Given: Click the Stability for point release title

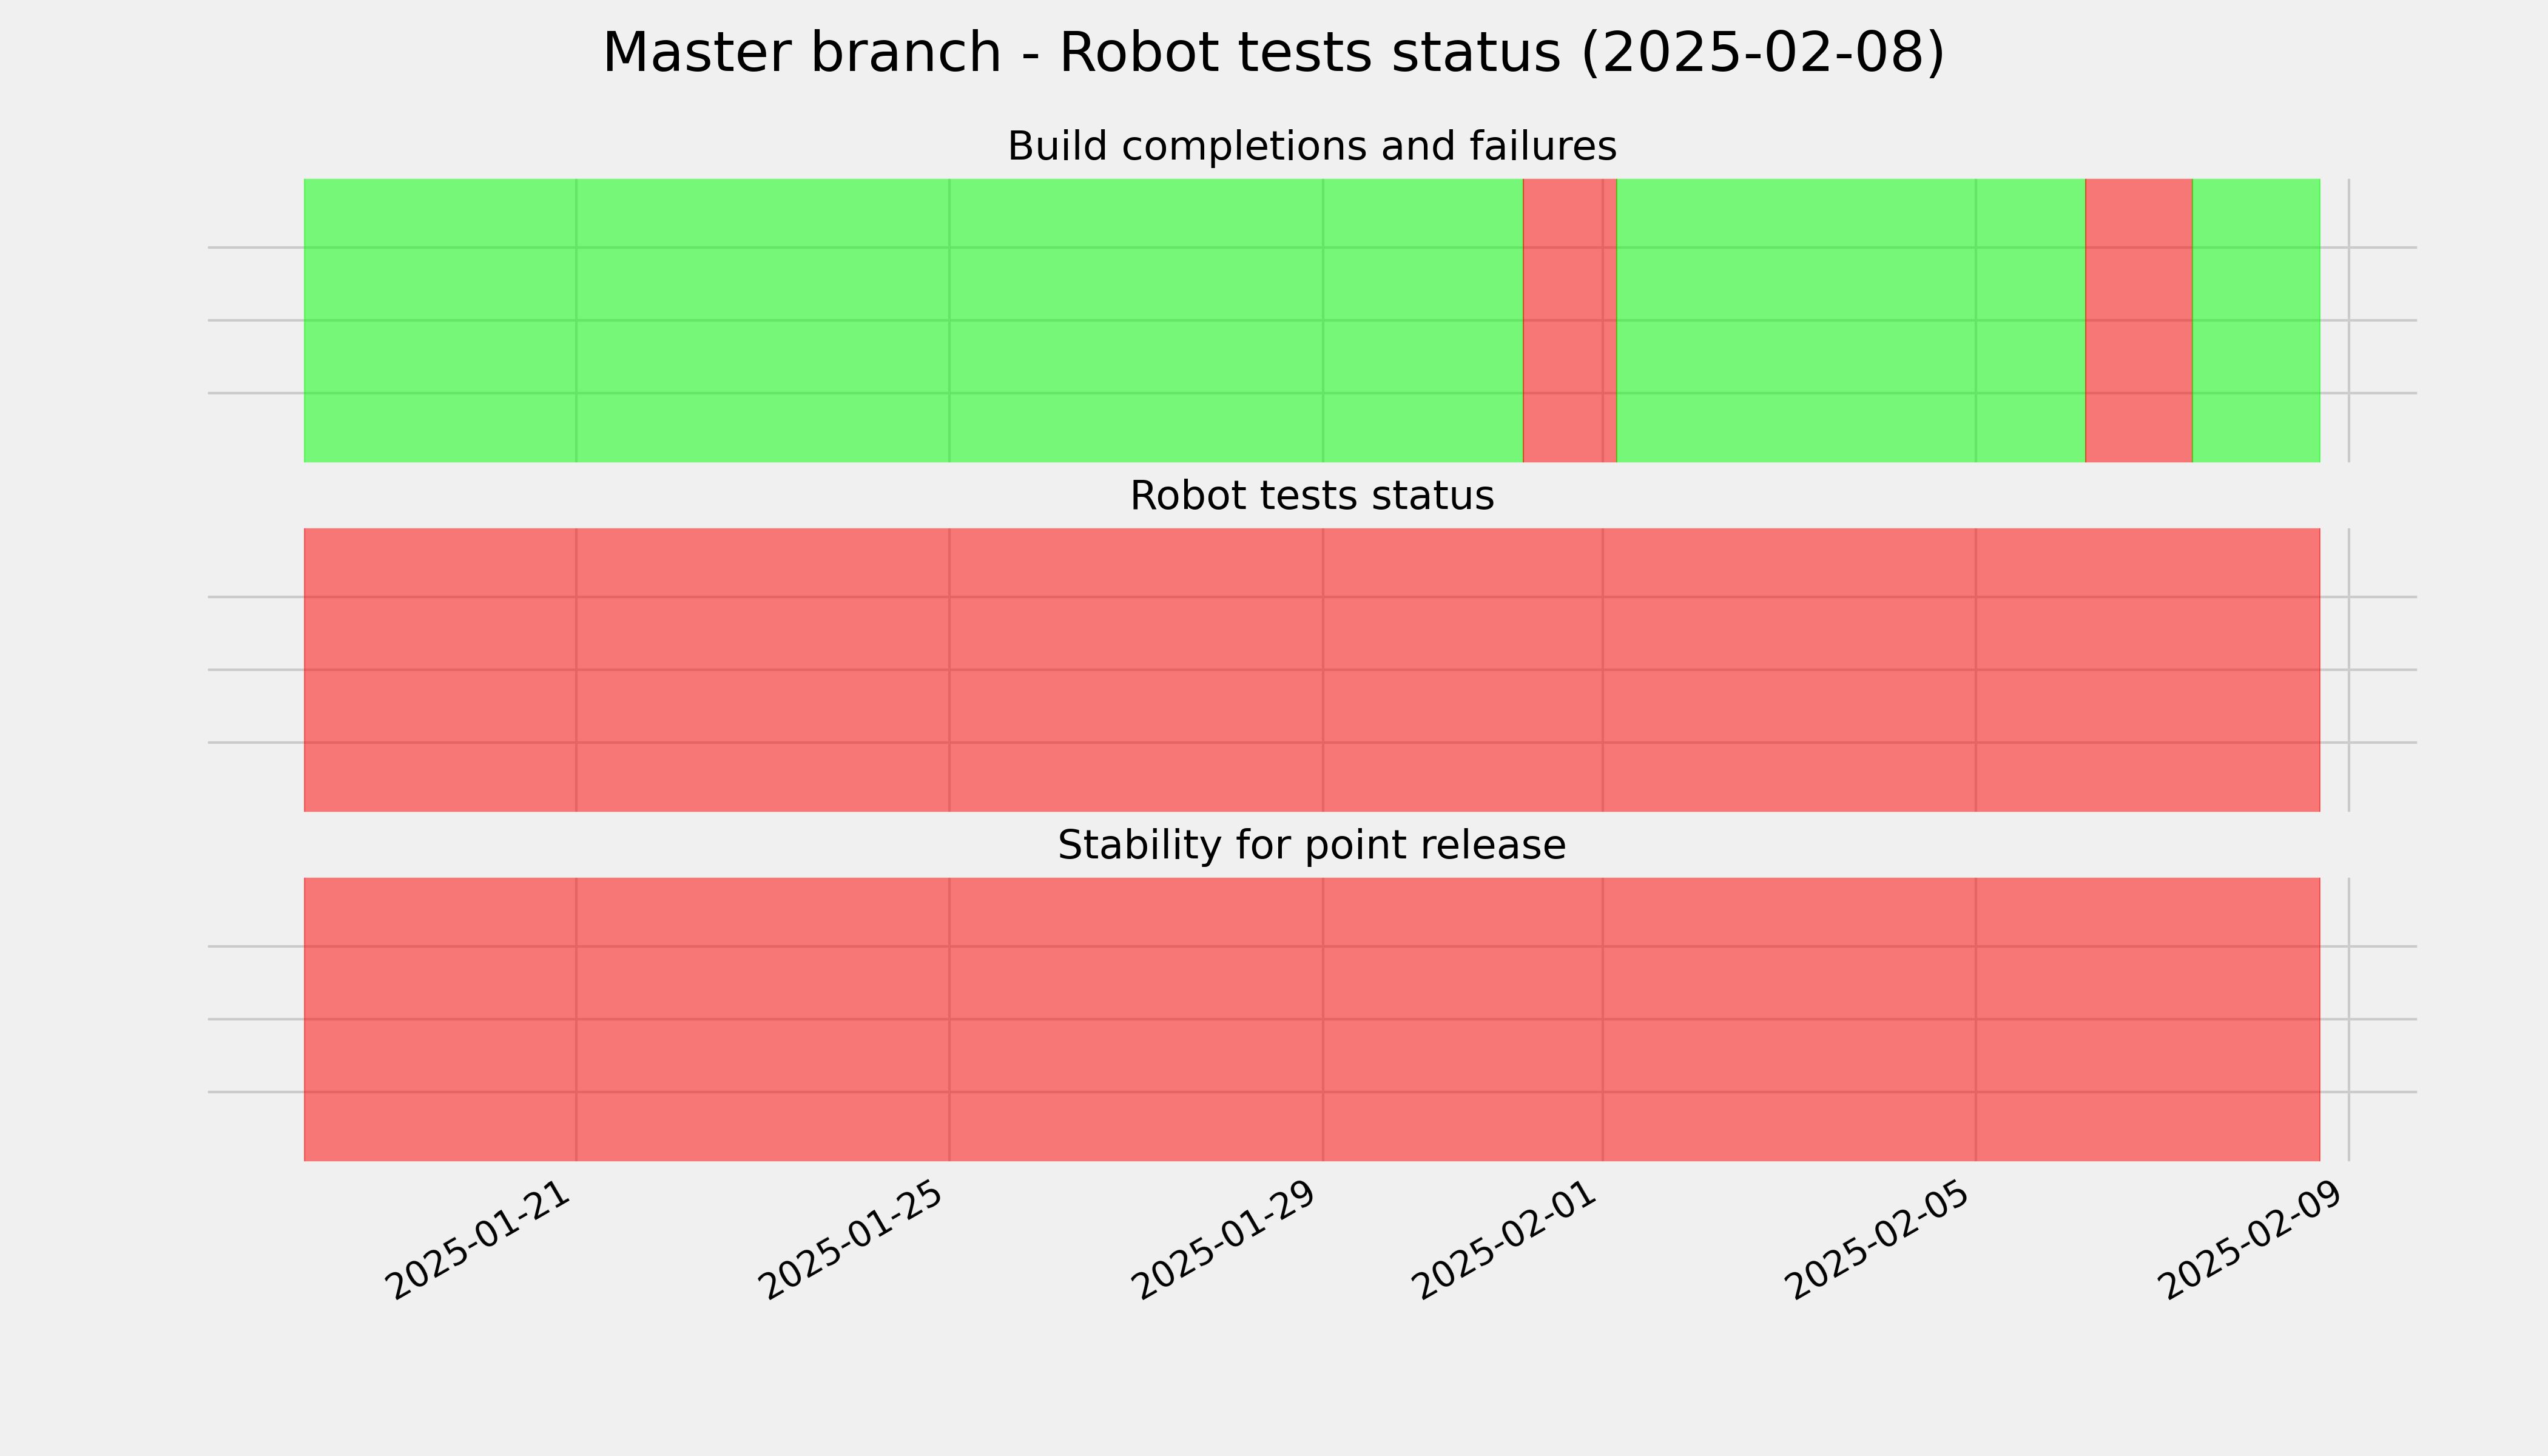Looking at the screenshot, I should pyautogui.click(x=1311, y=845).
